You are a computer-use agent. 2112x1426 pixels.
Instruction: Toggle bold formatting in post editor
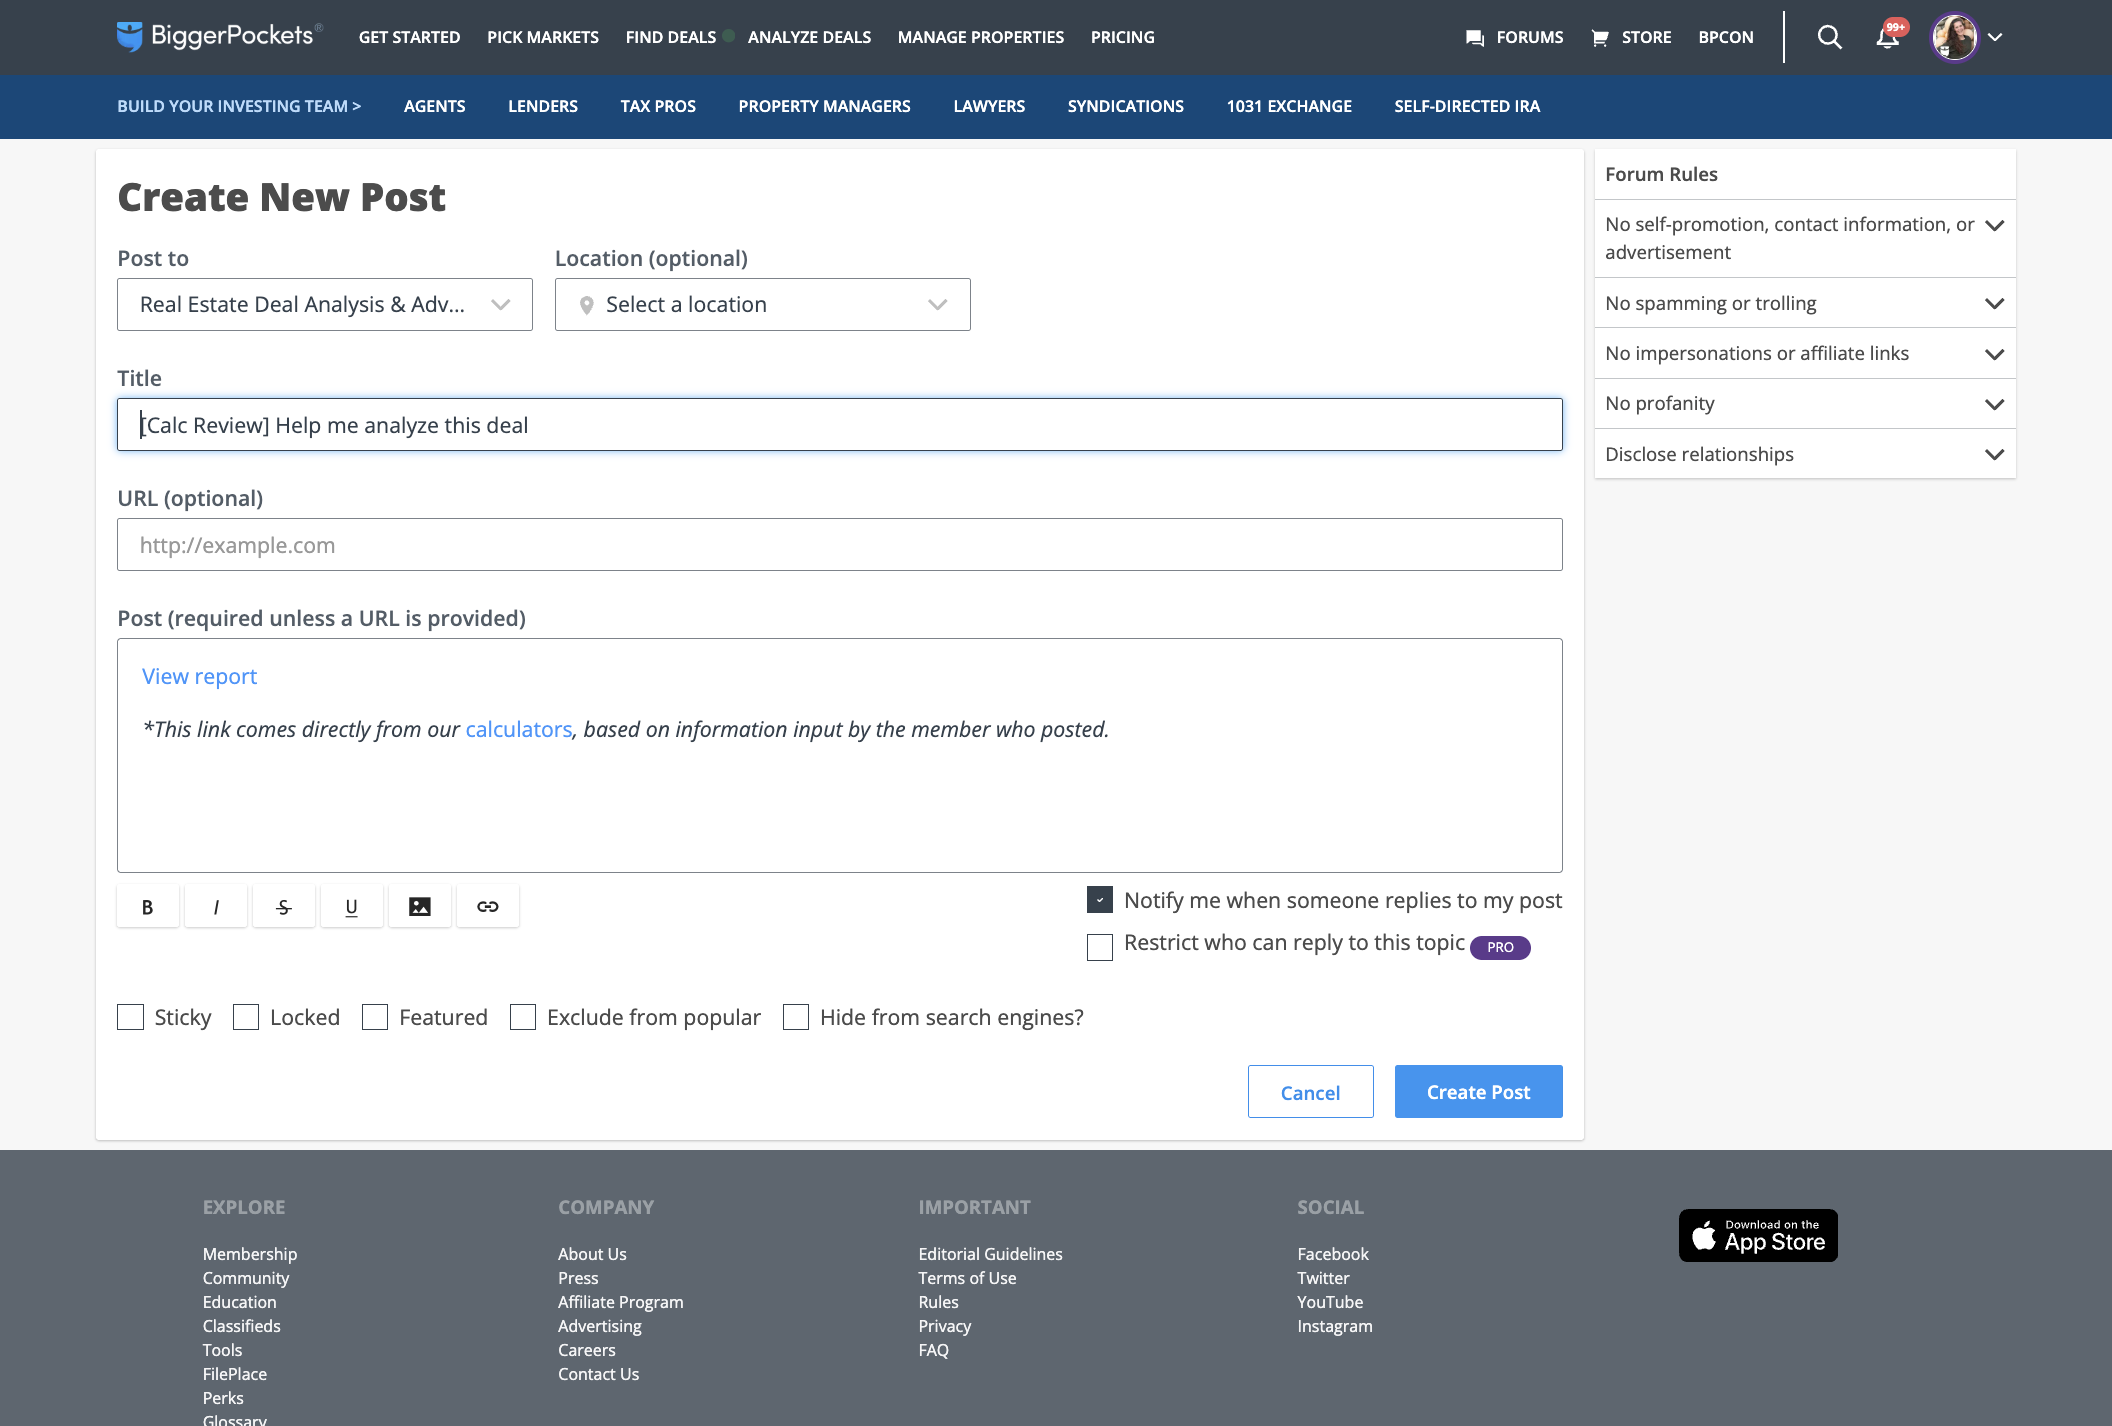[x=148, y=906]
